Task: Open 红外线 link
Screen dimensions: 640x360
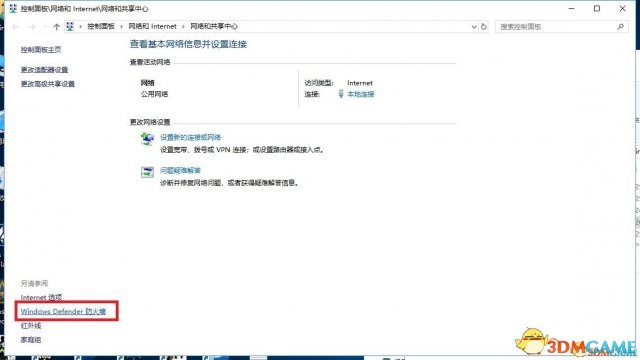Action: coord(31,326)
